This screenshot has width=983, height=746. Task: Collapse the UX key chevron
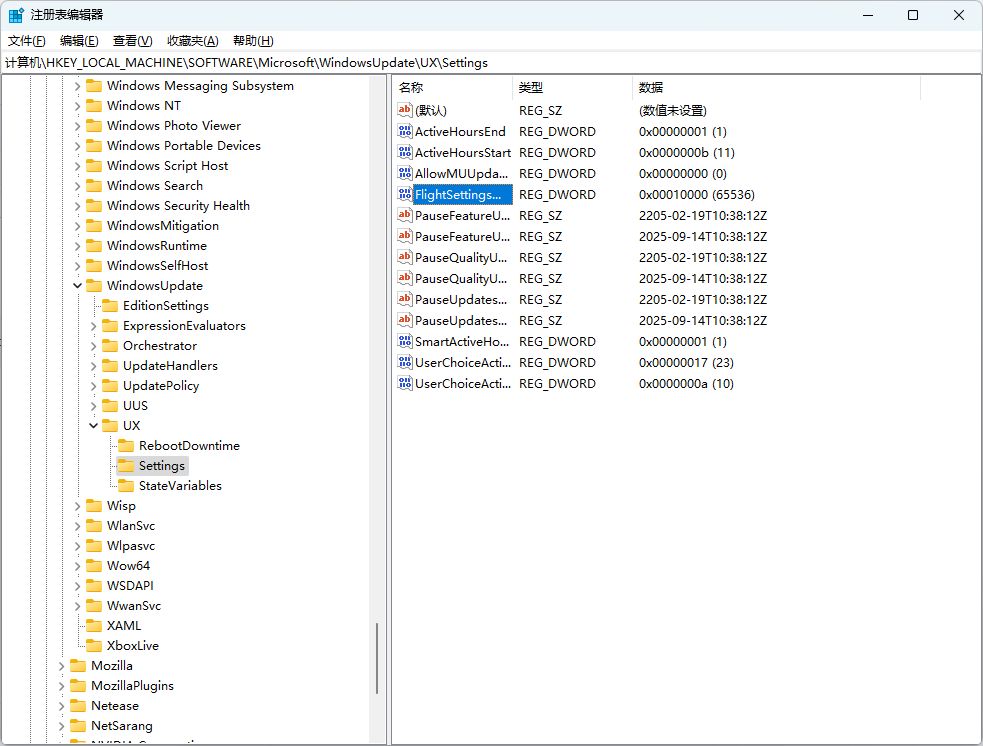click(x=94, y=426)
